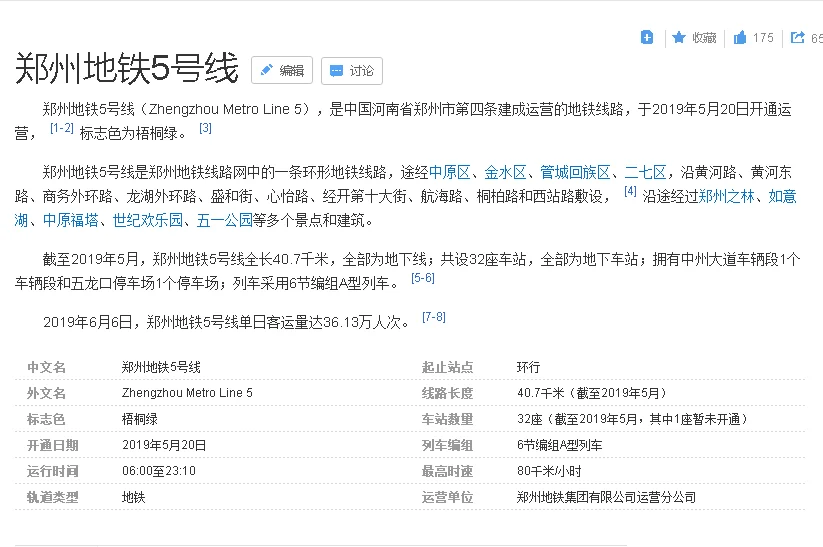Image resolution: width=823 pixels, height=547 pixels.
Task: Click the 车站数量 table label
Action: click(x=447, y=419)
